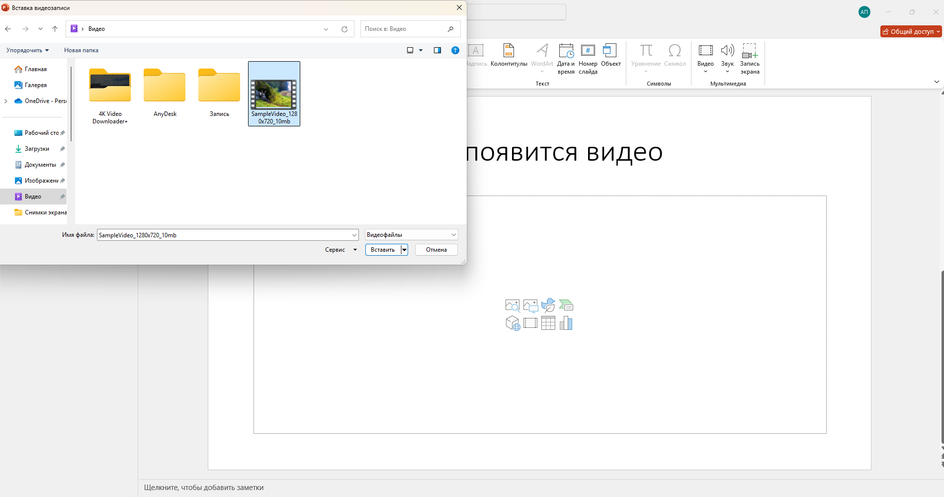The image size is (944, 497).
Task: Select SampleVideo_1280x720_10mb file
Action: pyautogui.click(x=274, y=94)
